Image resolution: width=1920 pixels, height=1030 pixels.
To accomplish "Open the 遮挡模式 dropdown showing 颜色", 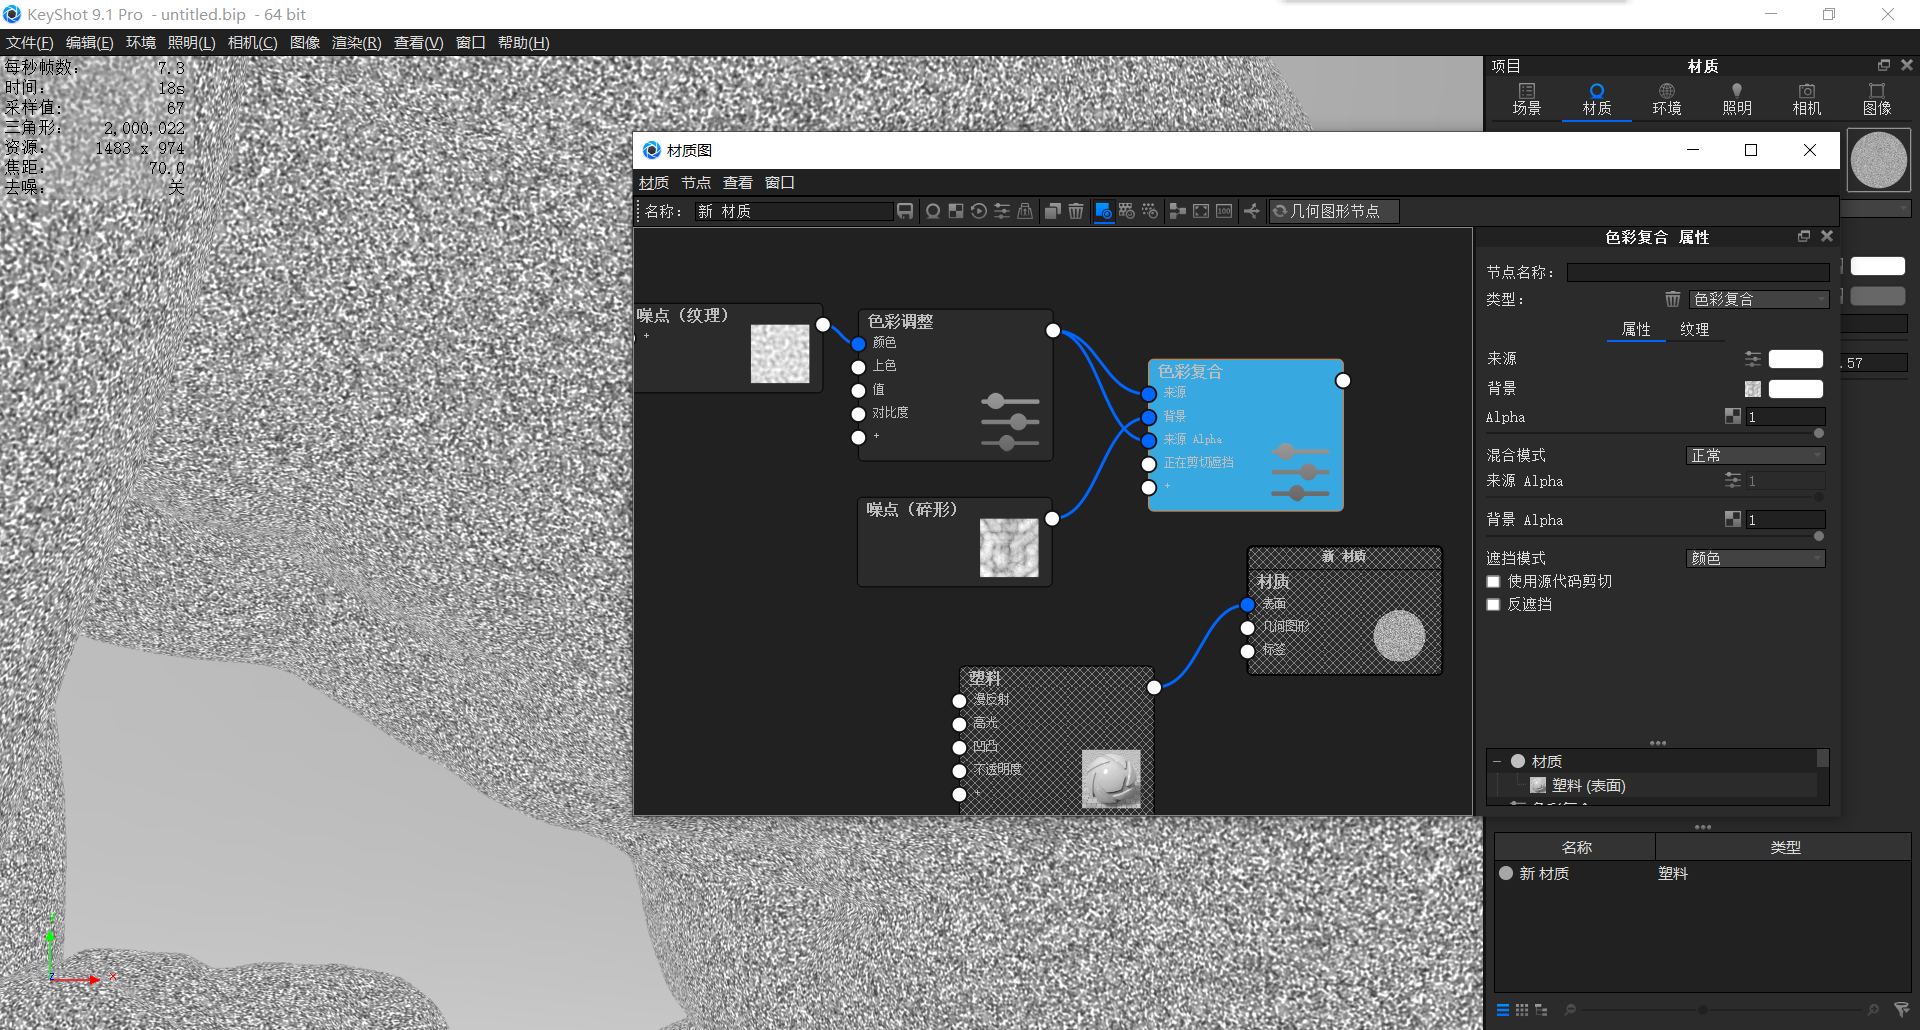I will pos(1754,558).
